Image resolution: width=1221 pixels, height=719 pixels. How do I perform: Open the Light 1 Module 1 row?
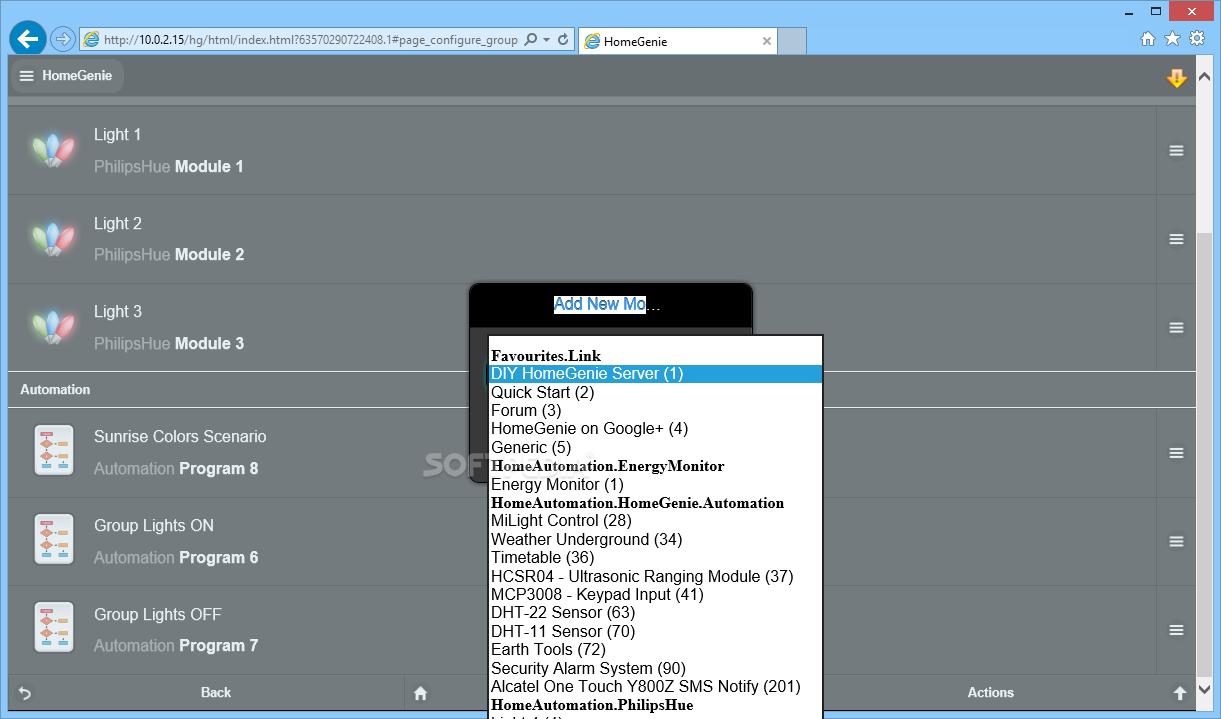click(x=582, y=150)
